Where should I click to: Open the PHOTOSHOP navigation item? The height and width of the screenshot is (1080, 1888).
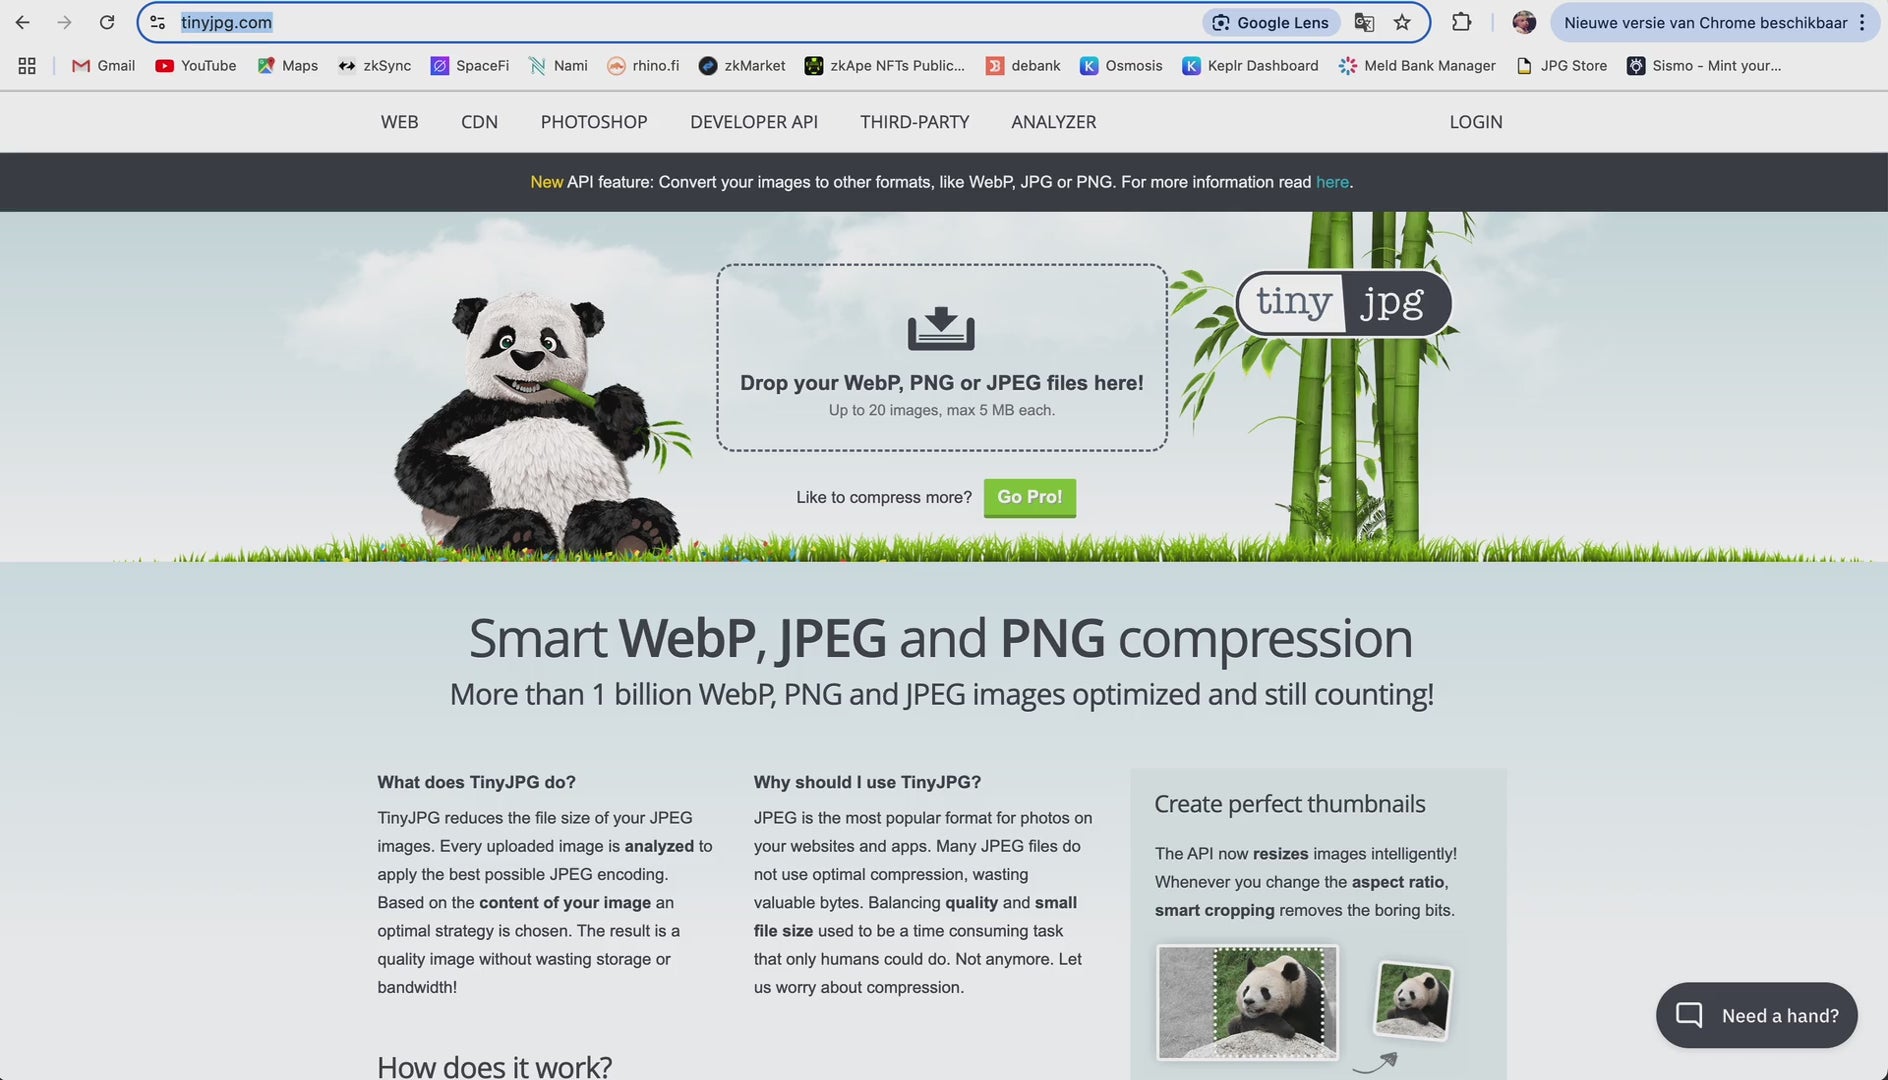click(594, 122)
